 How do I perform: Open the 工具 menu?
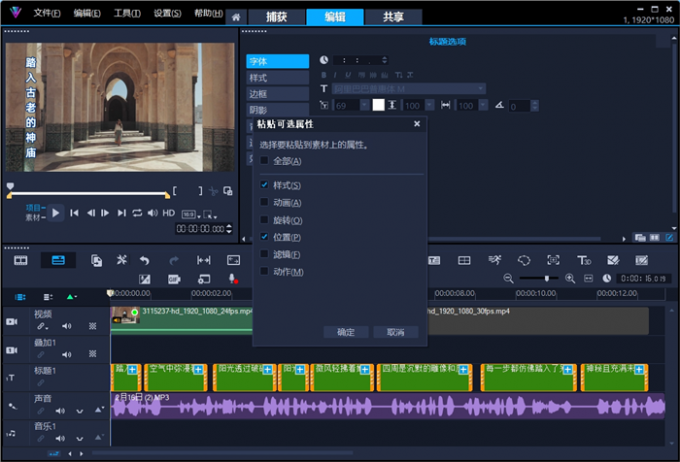(x=127, y=13)
